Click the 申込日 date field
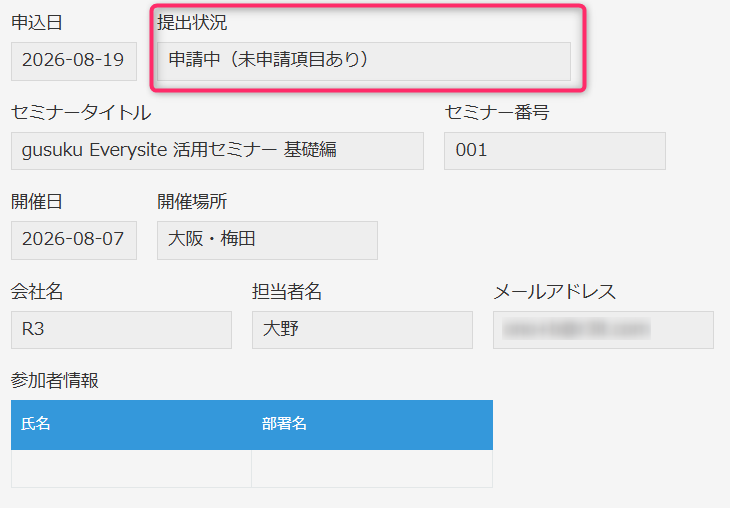 tap(74, 61)
